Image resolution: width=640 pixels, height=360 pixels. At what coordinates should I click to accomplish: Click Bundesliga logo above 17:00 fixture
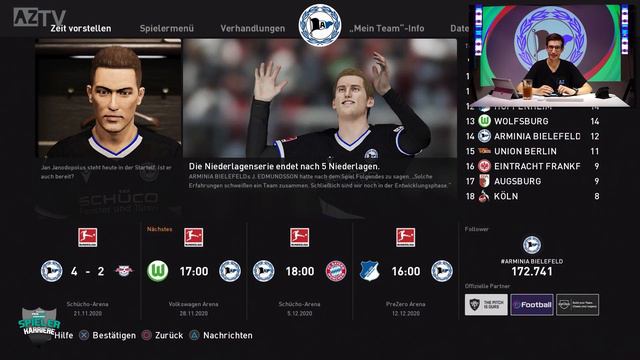(x=193, y=237)
